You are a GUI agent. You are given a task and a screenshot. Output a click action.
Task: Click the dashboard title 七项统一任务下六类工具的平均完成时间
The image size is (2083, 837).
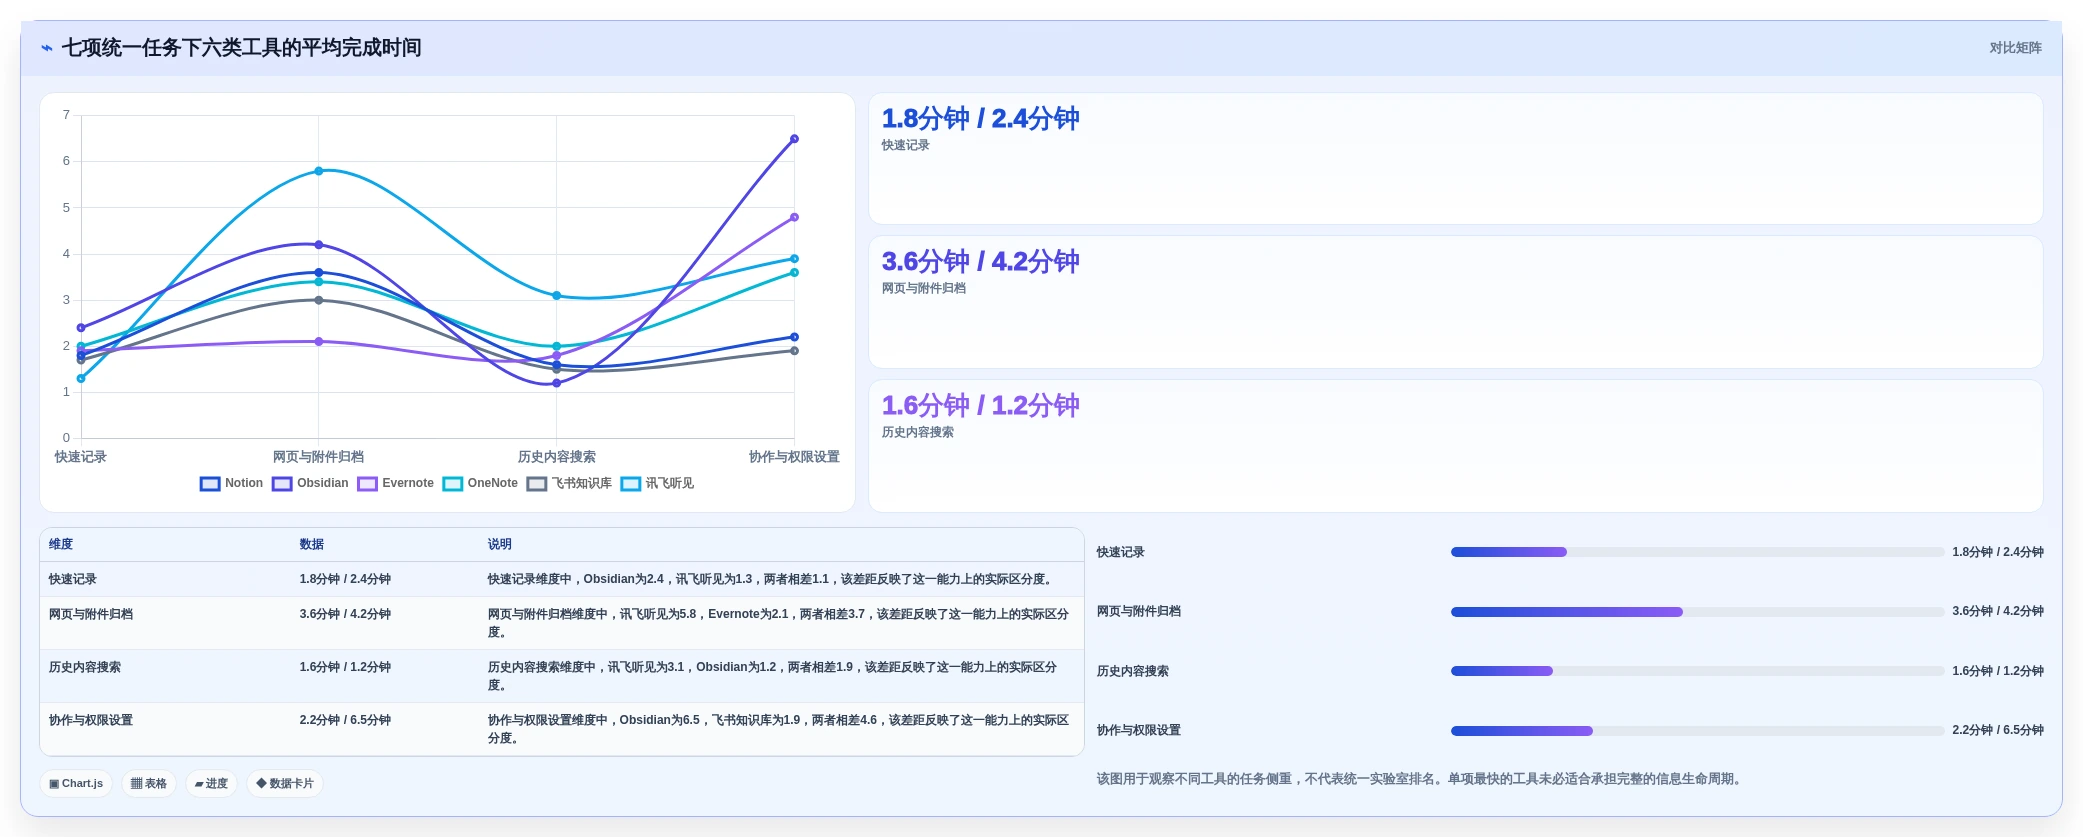[x=242, y=48]
